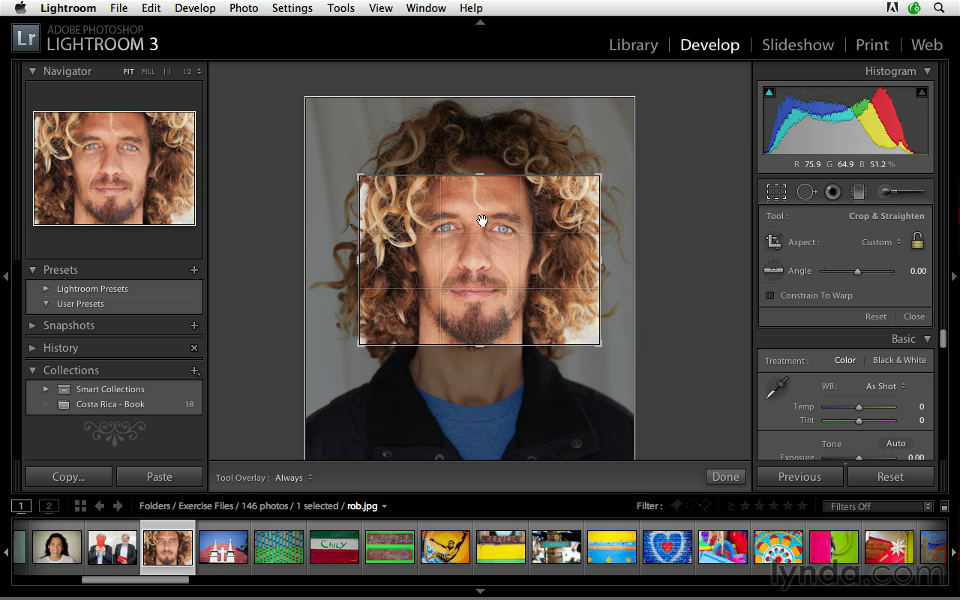Open the Develop menu

tap(195, 8)
